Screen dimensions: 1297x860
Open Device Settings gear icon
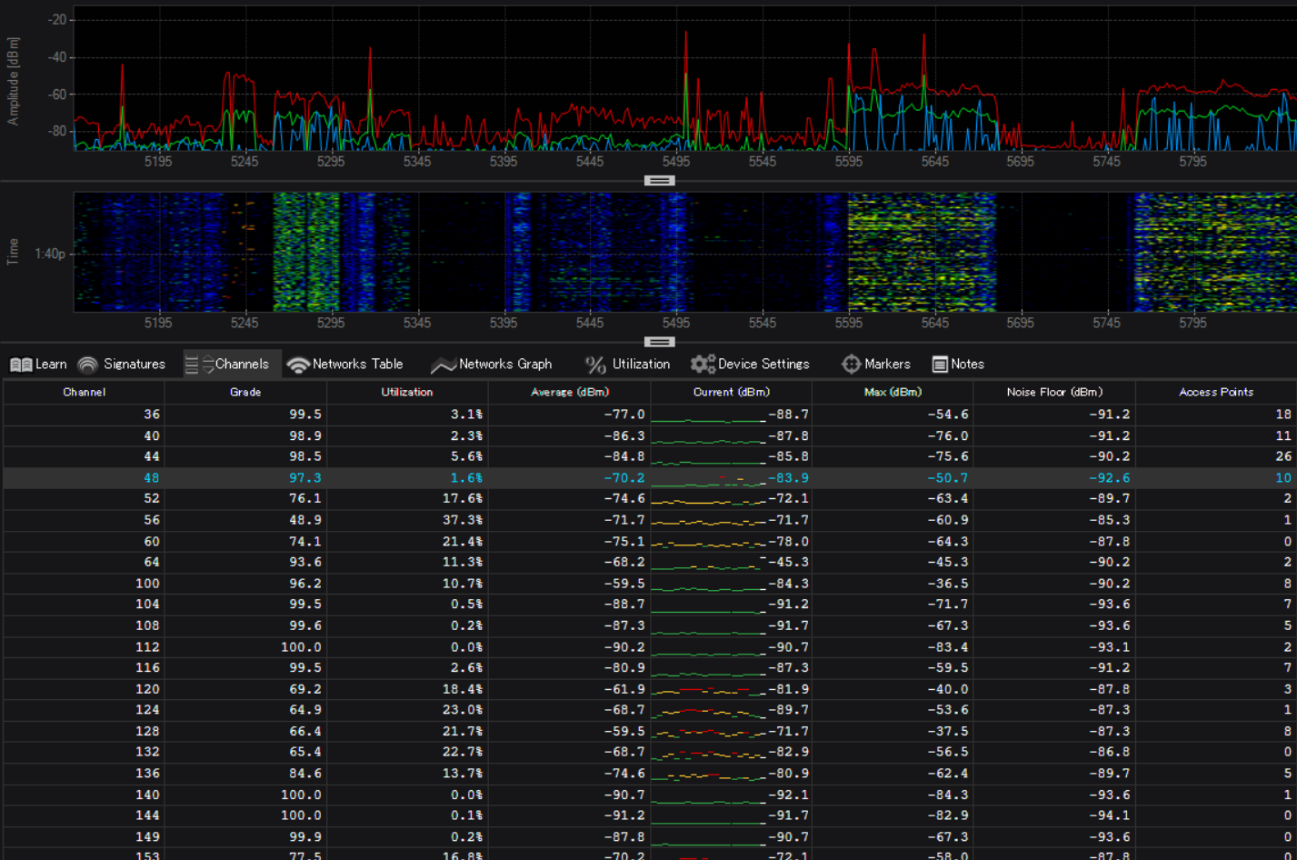tap(703, 364)
